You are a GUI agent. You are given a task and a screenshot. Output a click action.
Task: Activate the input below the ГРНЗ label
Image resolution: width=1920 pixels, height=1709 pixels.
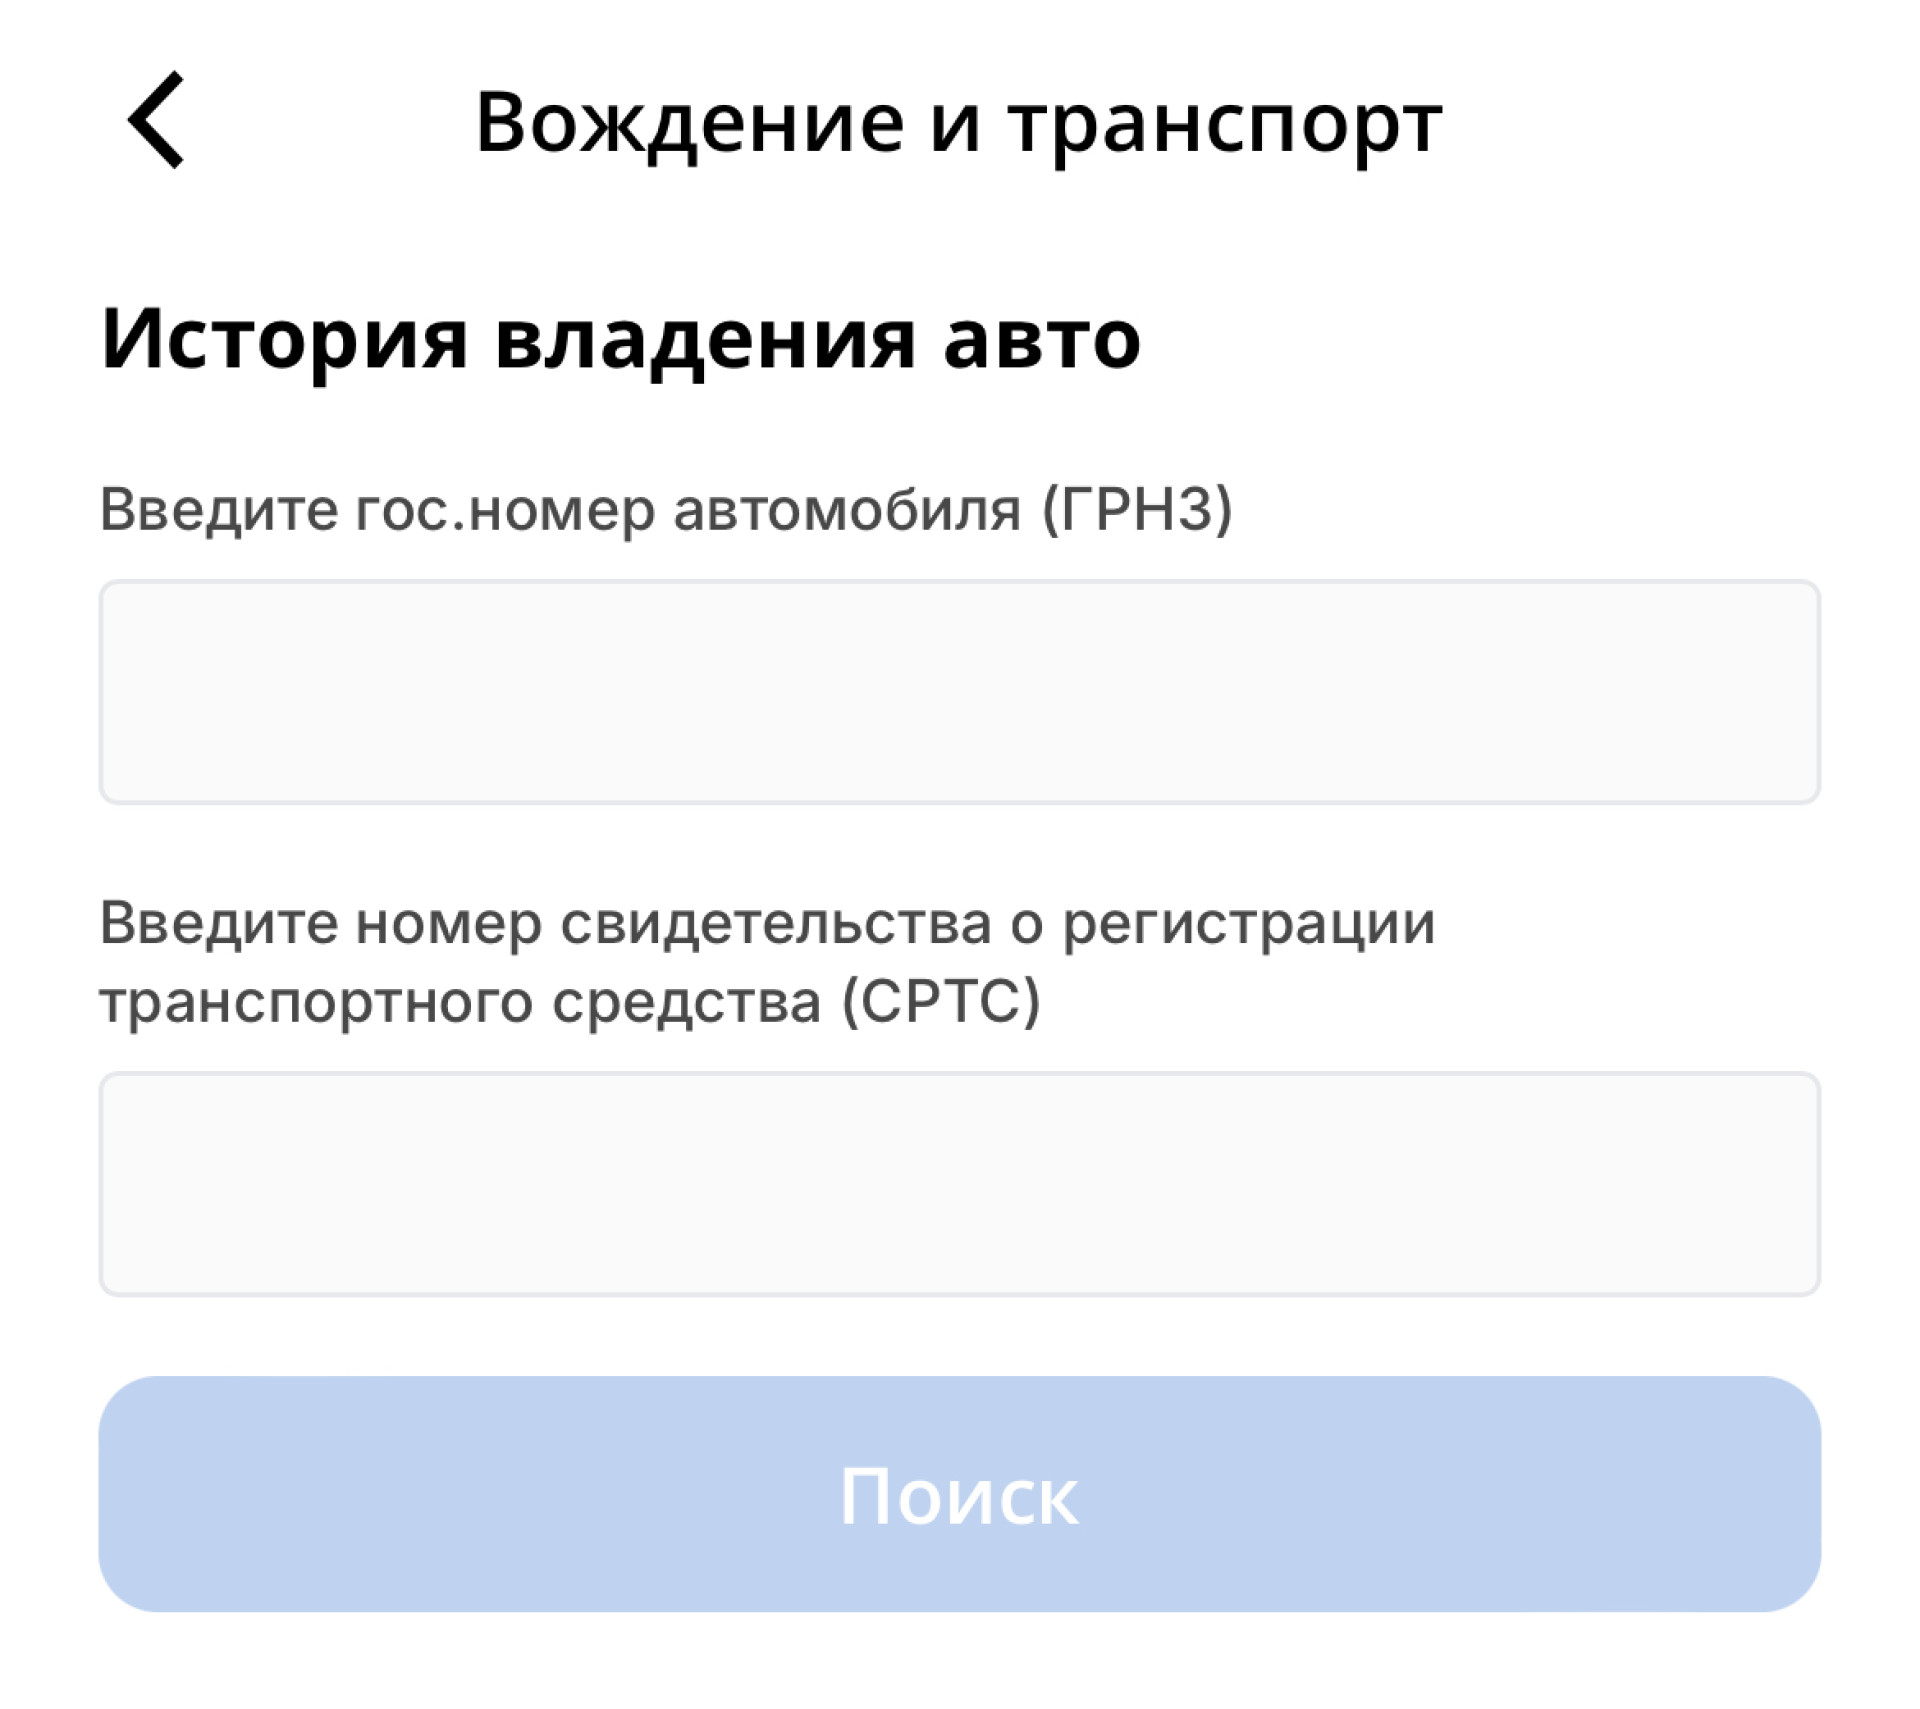[x=958, y=691]
